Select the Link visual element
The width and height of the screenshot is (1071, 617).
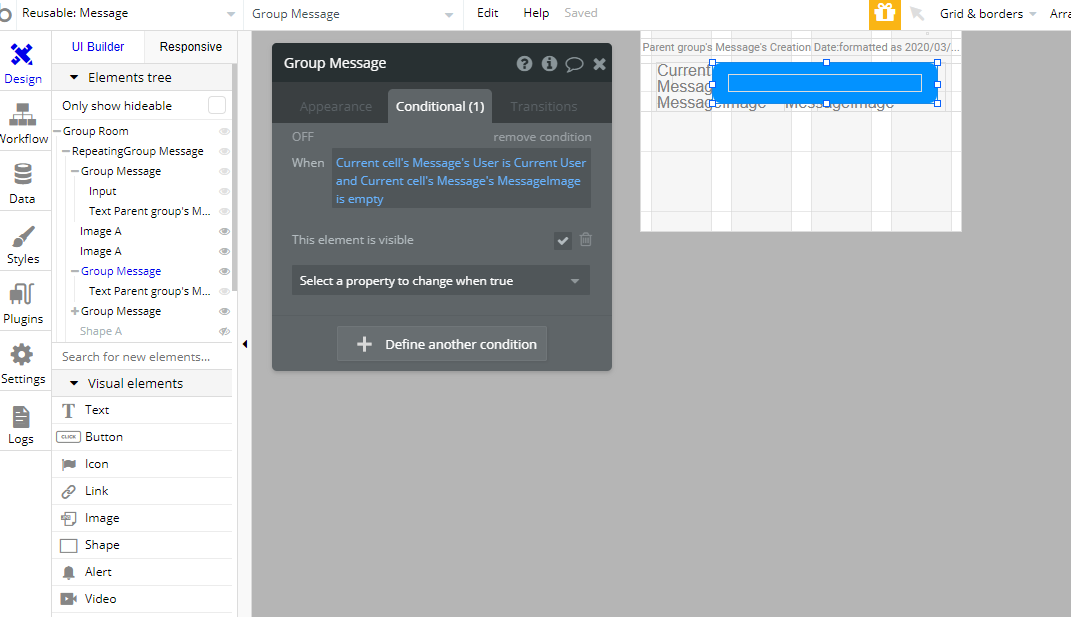coord(142,491)
